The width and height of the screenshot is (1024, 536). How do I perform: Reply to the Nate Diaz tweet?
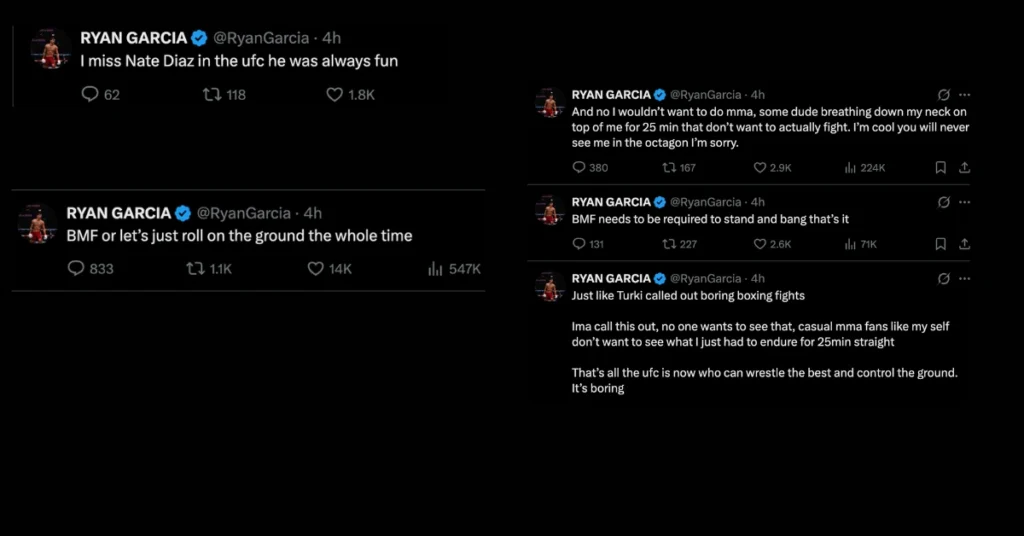89,95
